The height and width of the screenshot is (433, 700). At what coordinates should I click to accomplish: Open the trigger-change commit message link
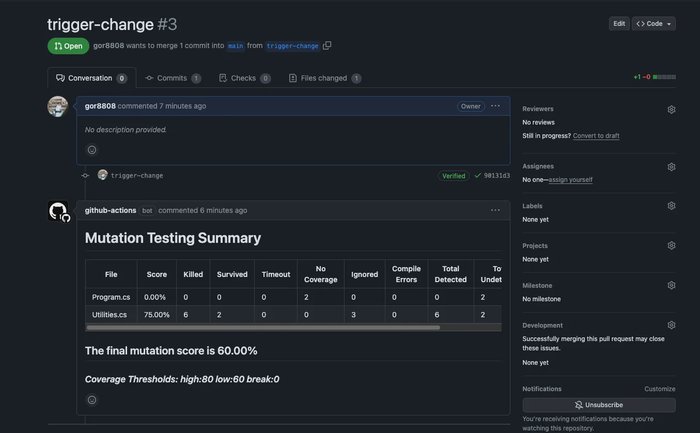tap(137, 176)
